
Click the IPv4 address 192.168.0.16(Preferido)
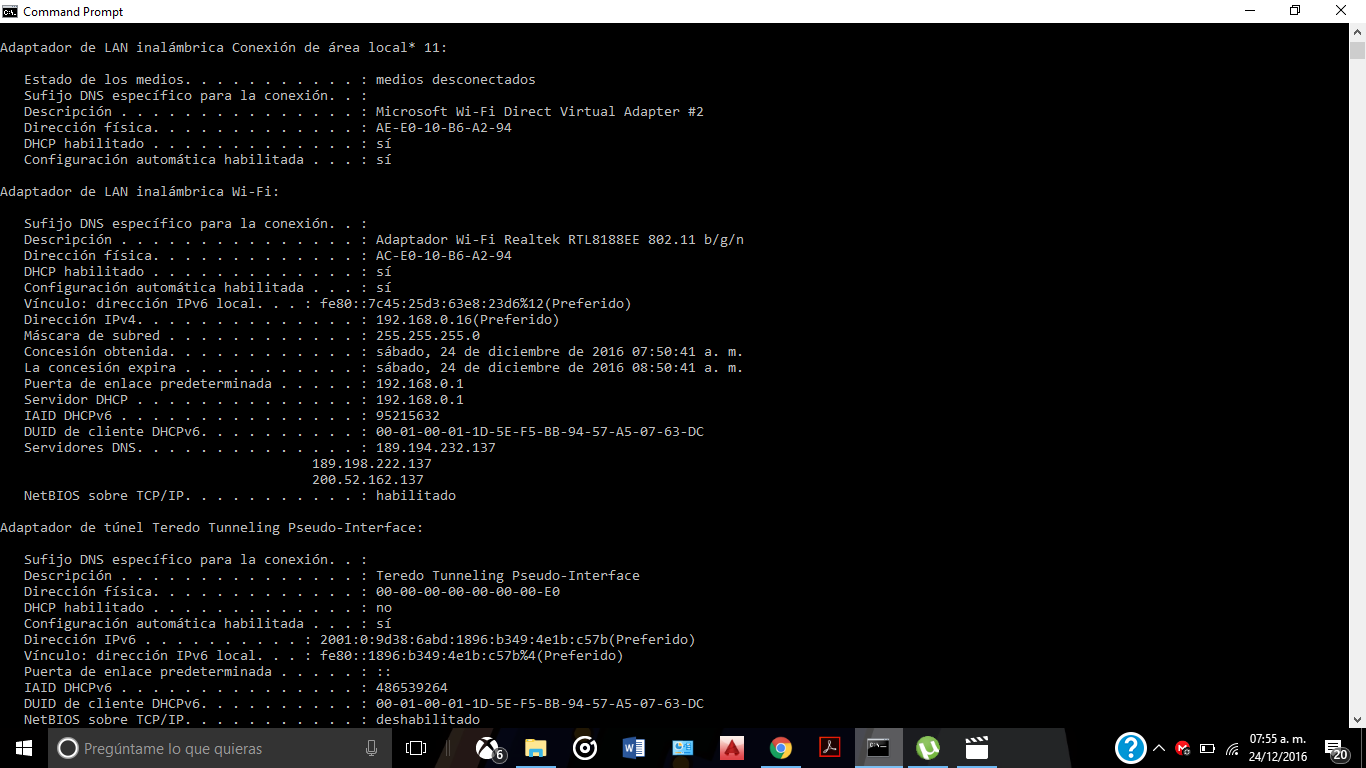point(467,320)
